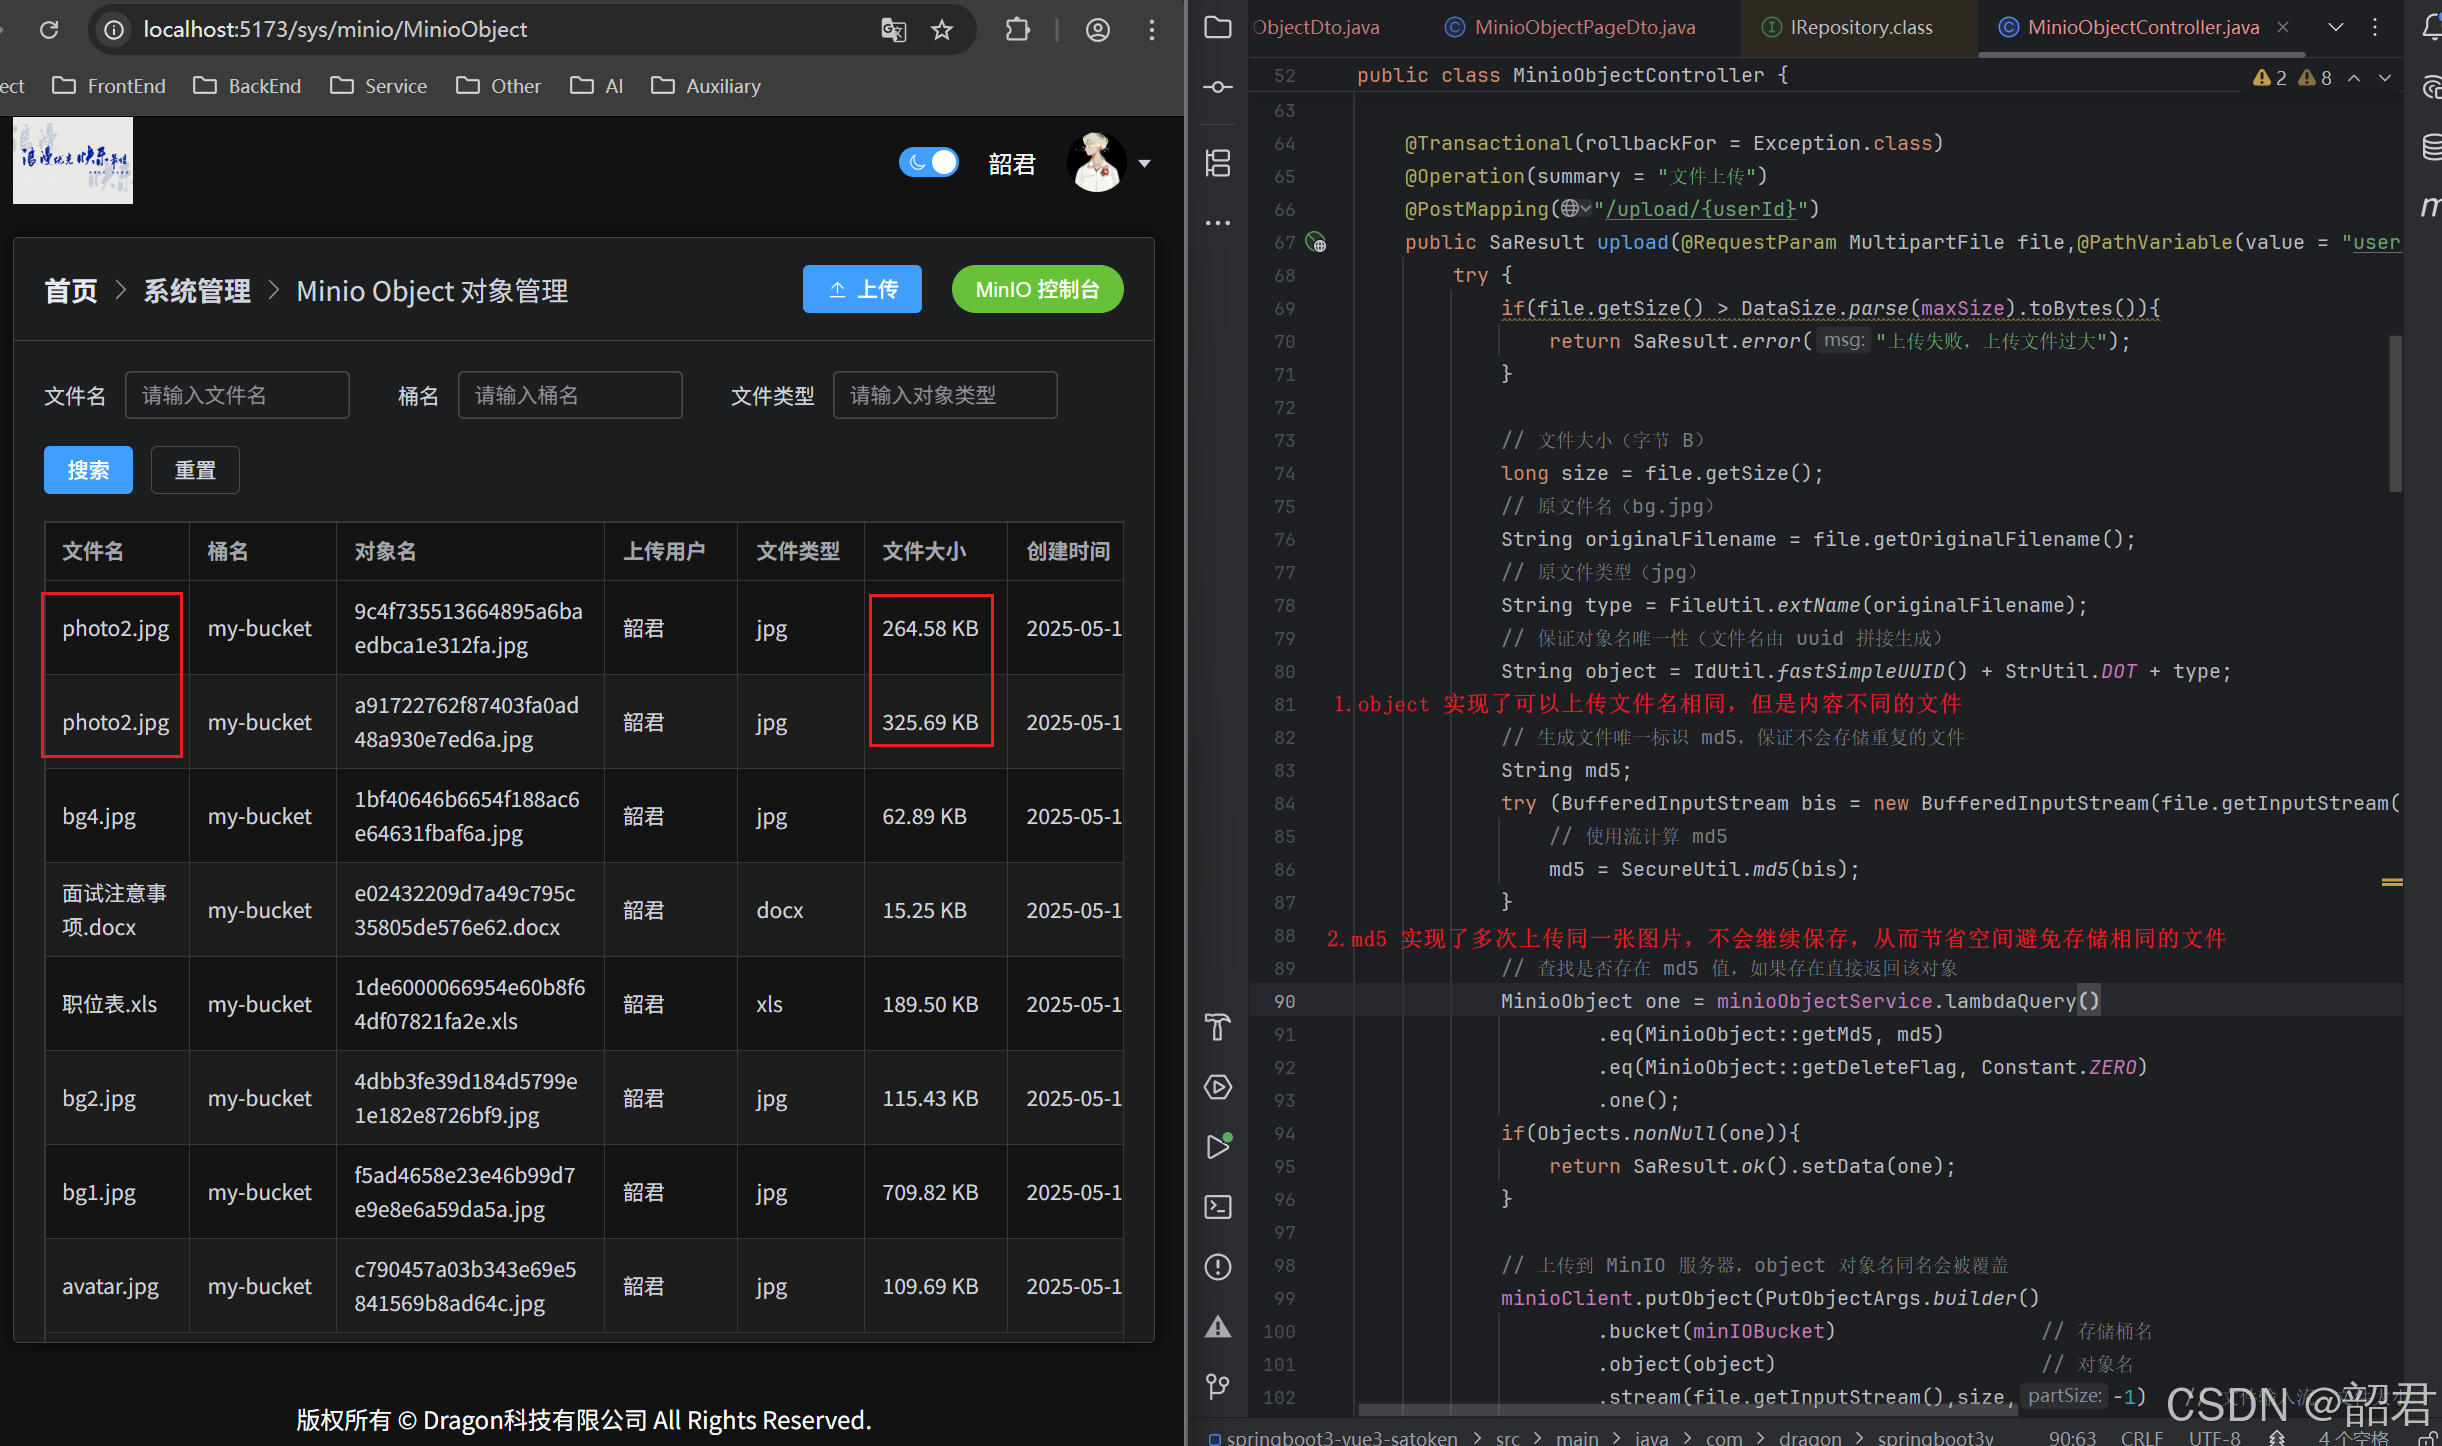Toggle the dark mode switch
2442x1446 pixels.
[928, 162]
